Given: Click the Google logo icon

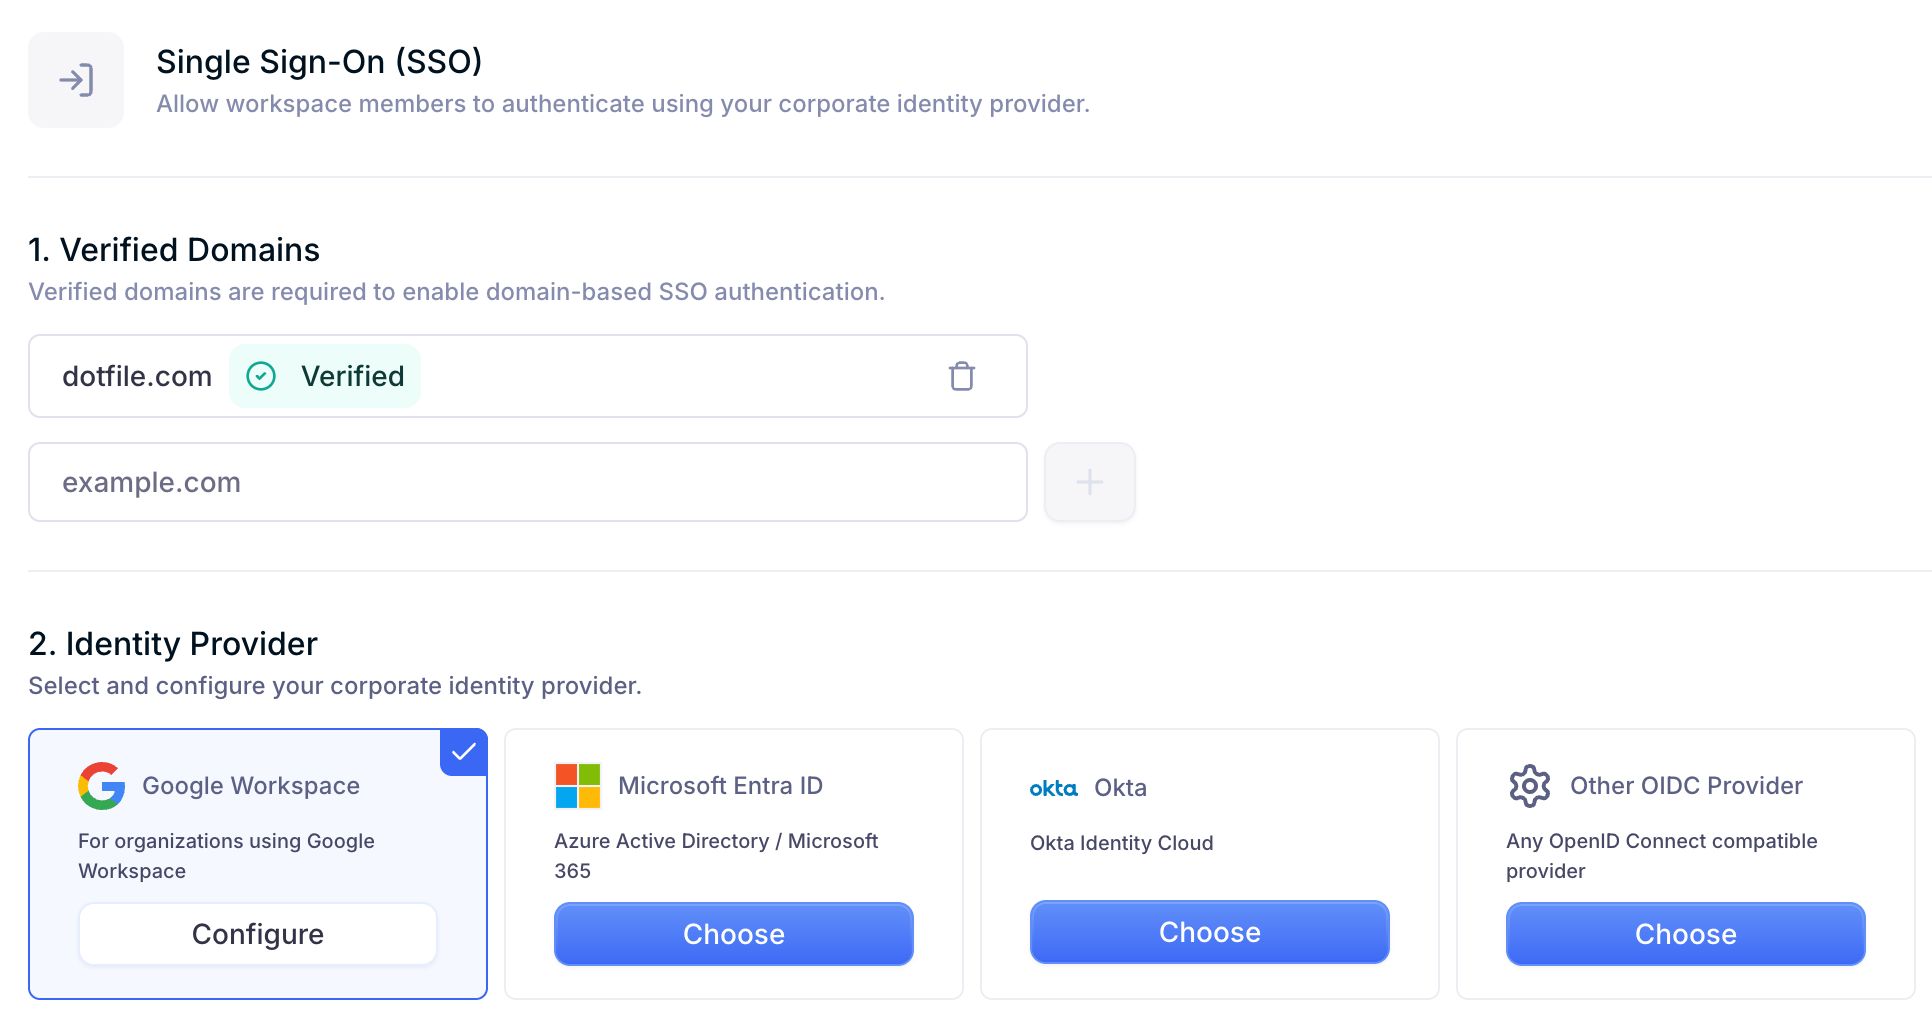Looking at the screenshot, I should point(102,786).
